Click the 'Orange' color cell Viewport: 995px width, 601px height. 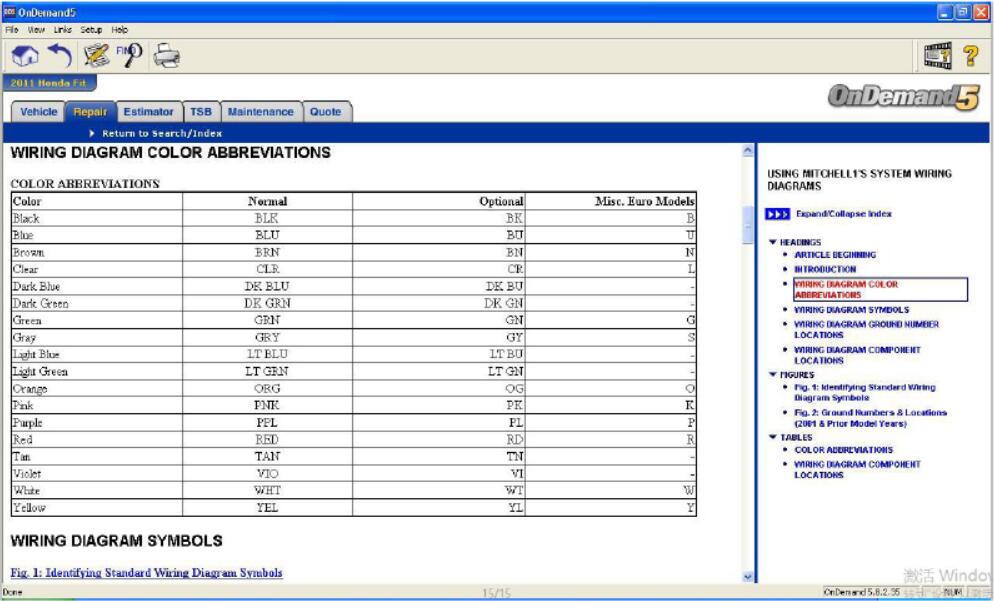coord(96,388)
